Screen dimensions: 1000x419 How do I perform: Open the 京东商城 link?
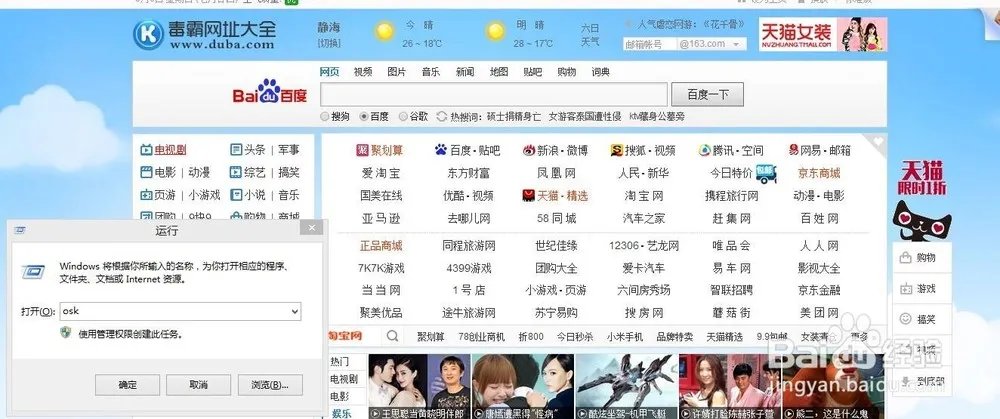tap(820, 173)
